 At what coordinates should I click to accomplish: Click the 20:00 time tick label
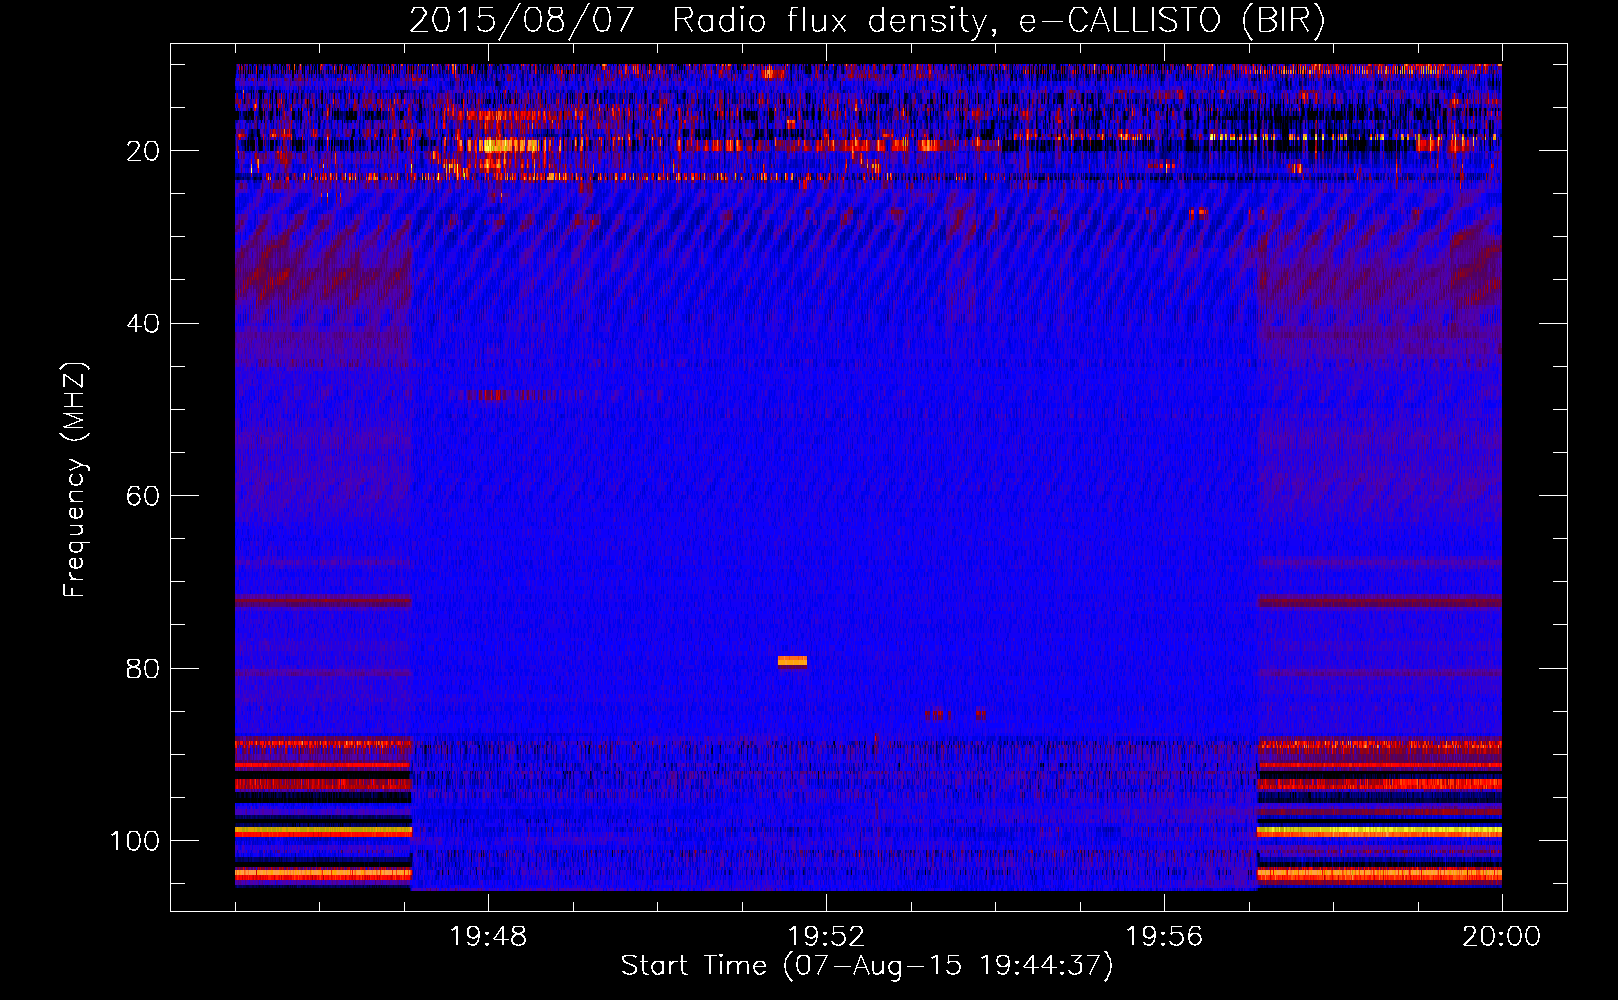pos(1502,937)
